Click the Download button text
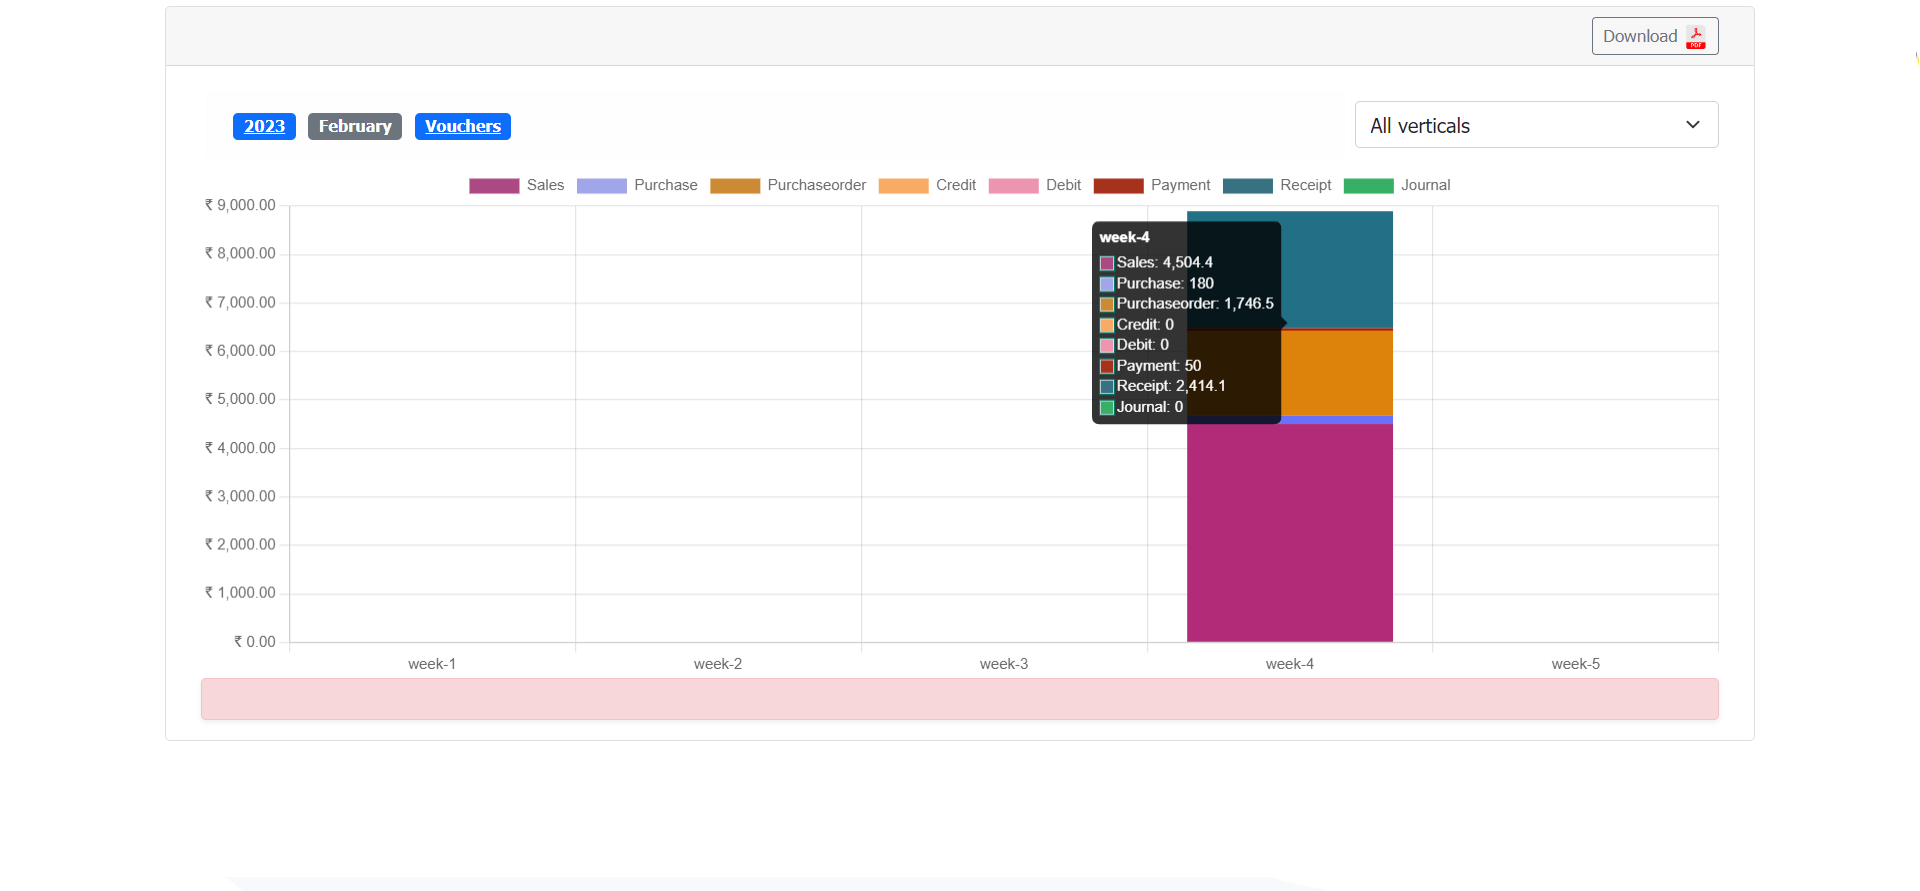The image size is (1920, 891). [1639, 37]
